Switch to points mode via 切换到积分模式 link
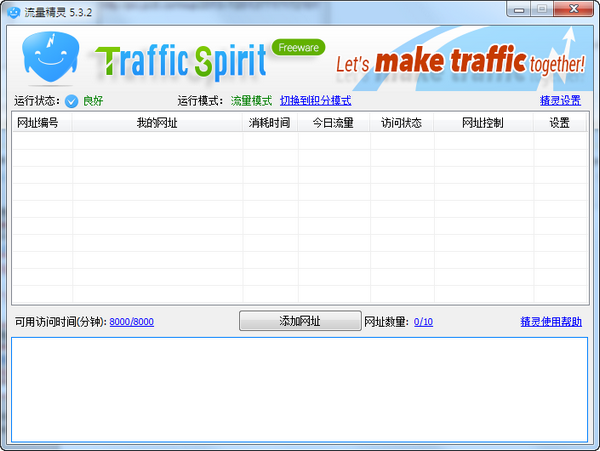The width and height of the screenshot is (600, 451). (x=315, y=101)
